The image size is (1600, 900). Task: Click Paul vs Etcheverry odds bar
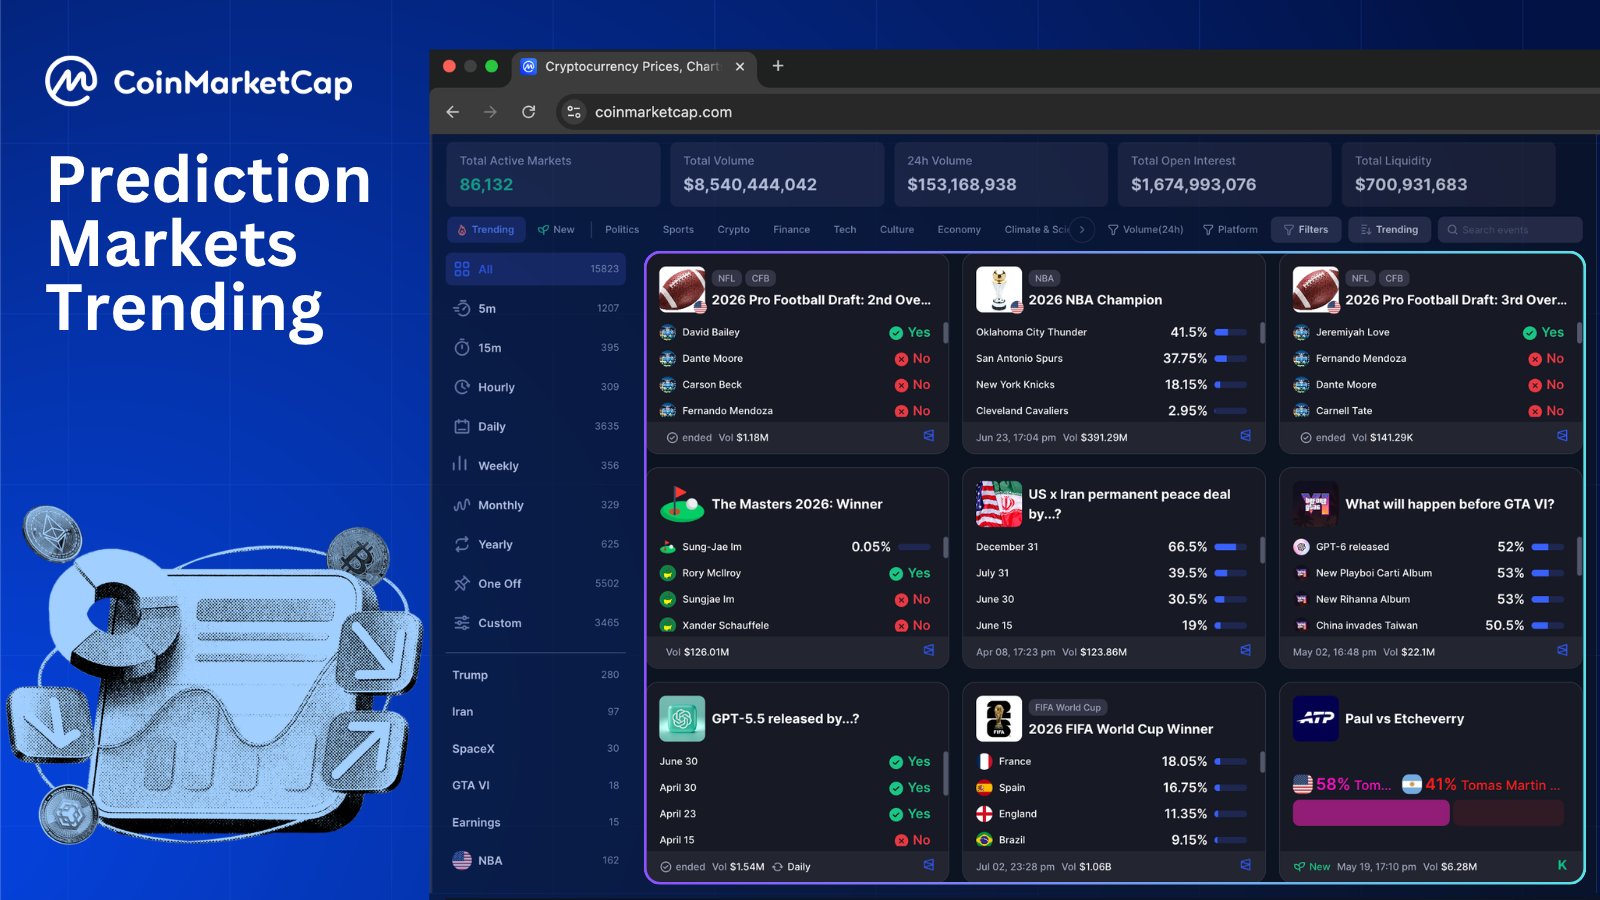[x=1428, y=813]
